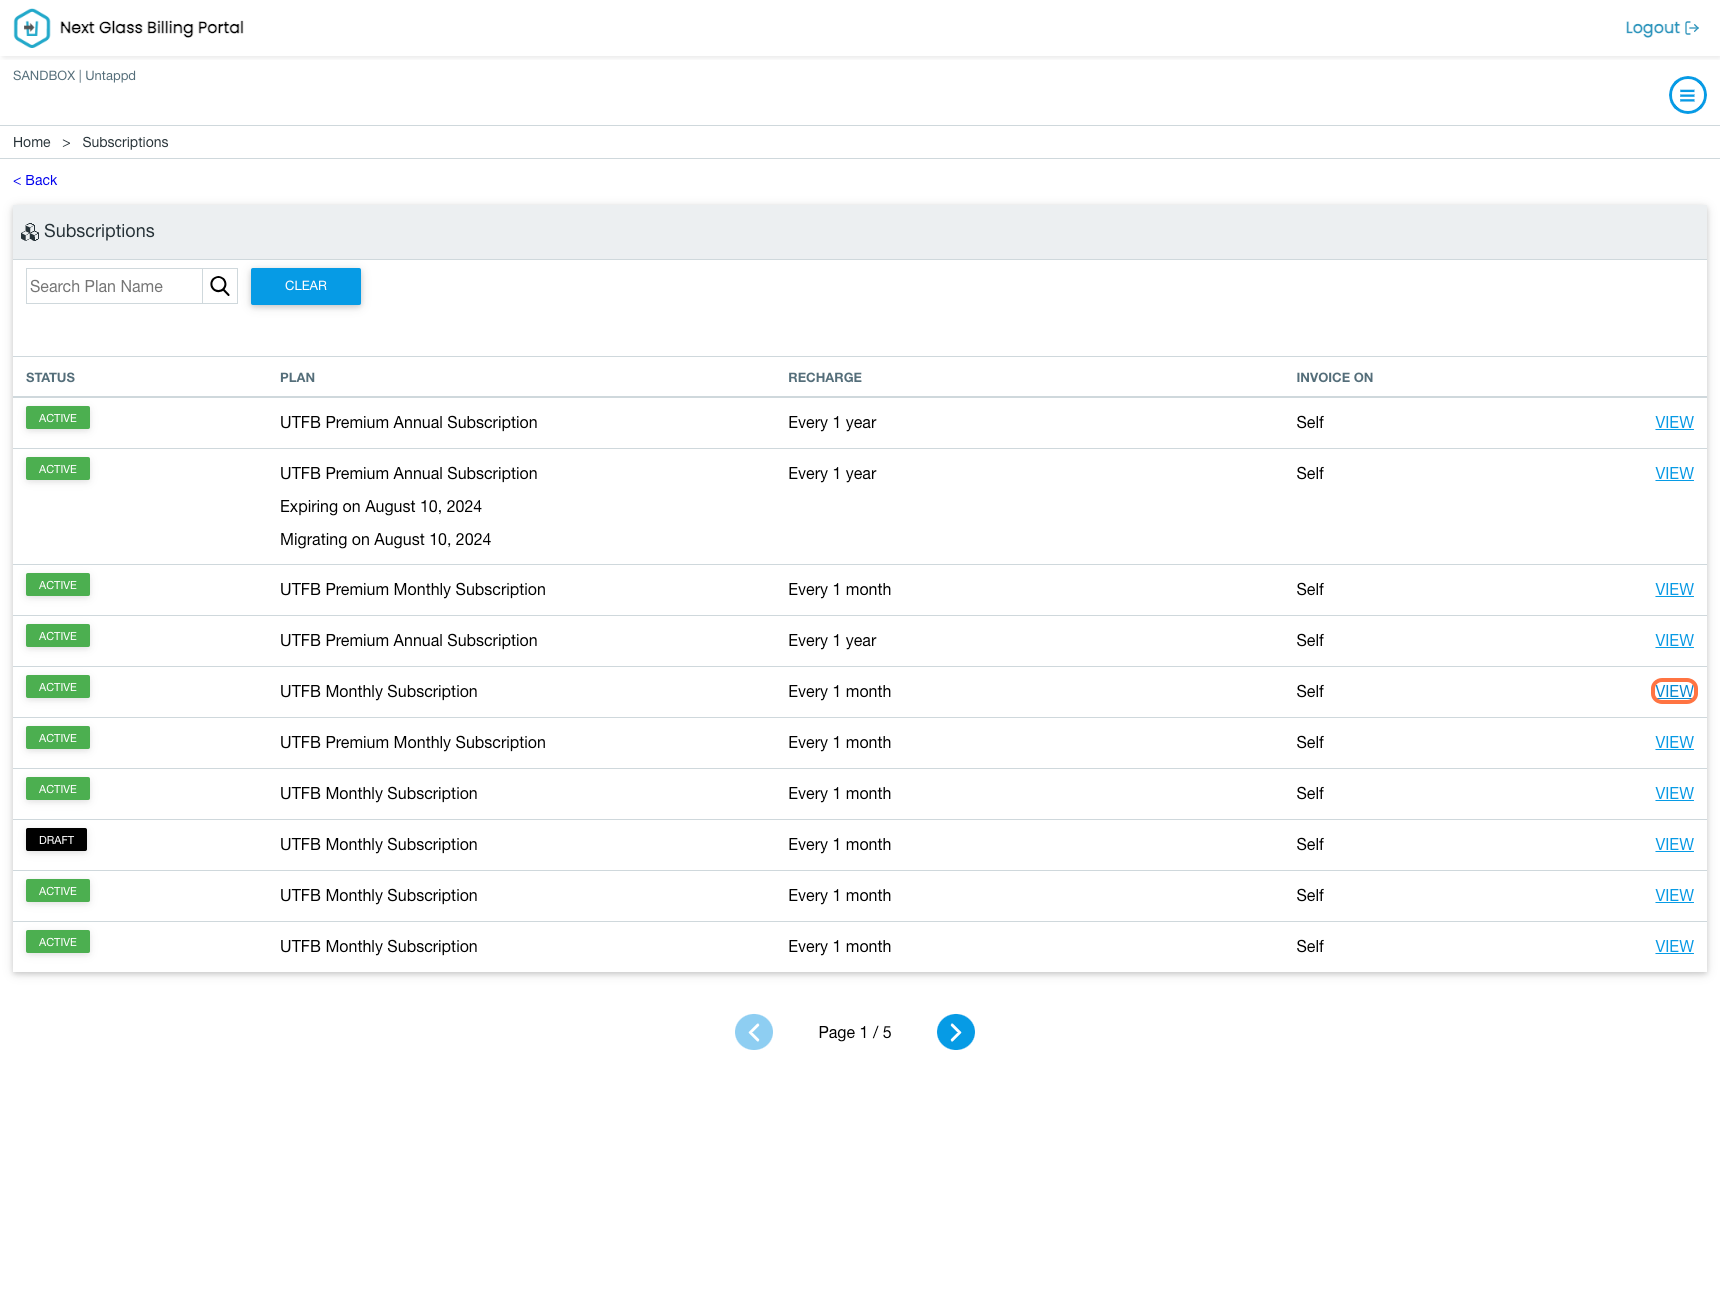Click the STATUS column header
This screenshot has height=1298, width=1720.
pyautogui.click(x=50, y=377)
